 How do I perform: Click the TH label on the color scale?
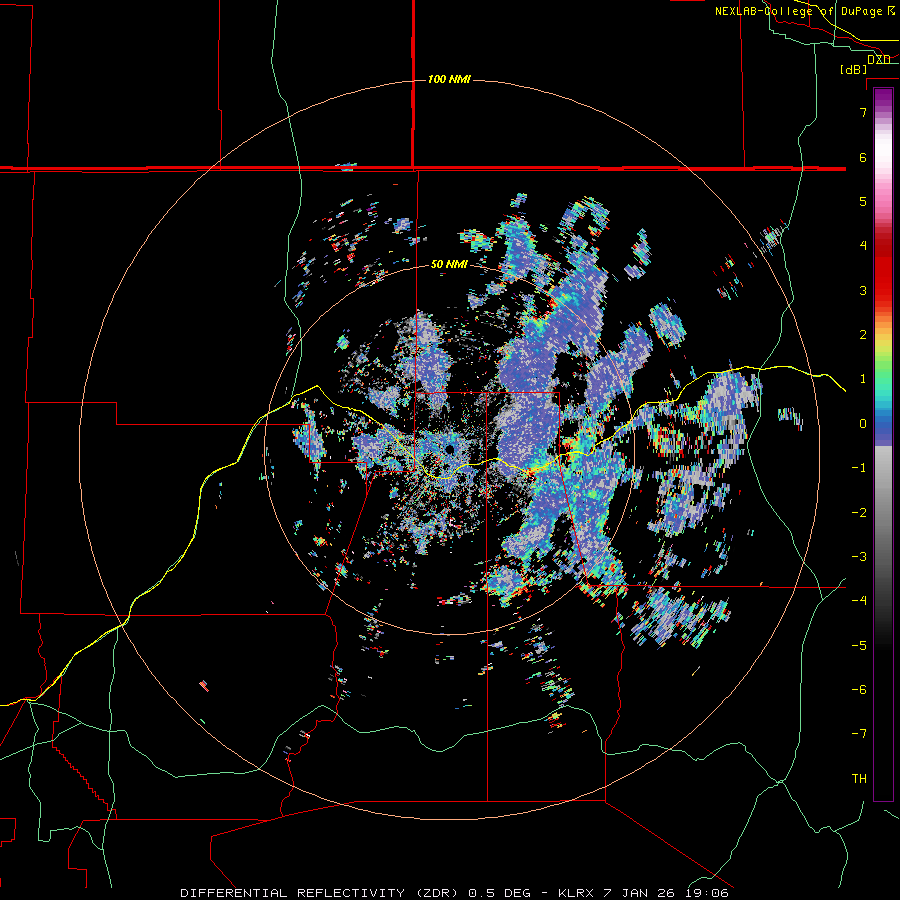pyautogui.click(x=859, y=779)
